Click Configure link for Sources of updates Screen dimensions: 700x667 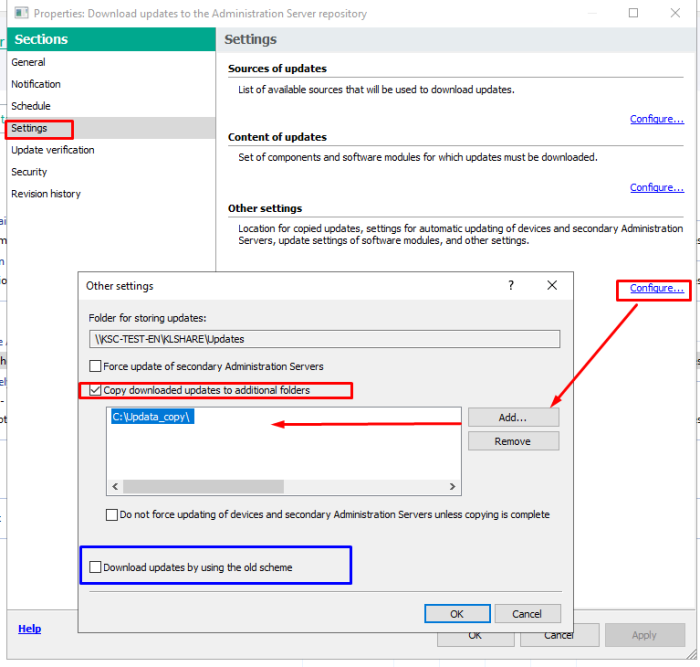point(657,119)
